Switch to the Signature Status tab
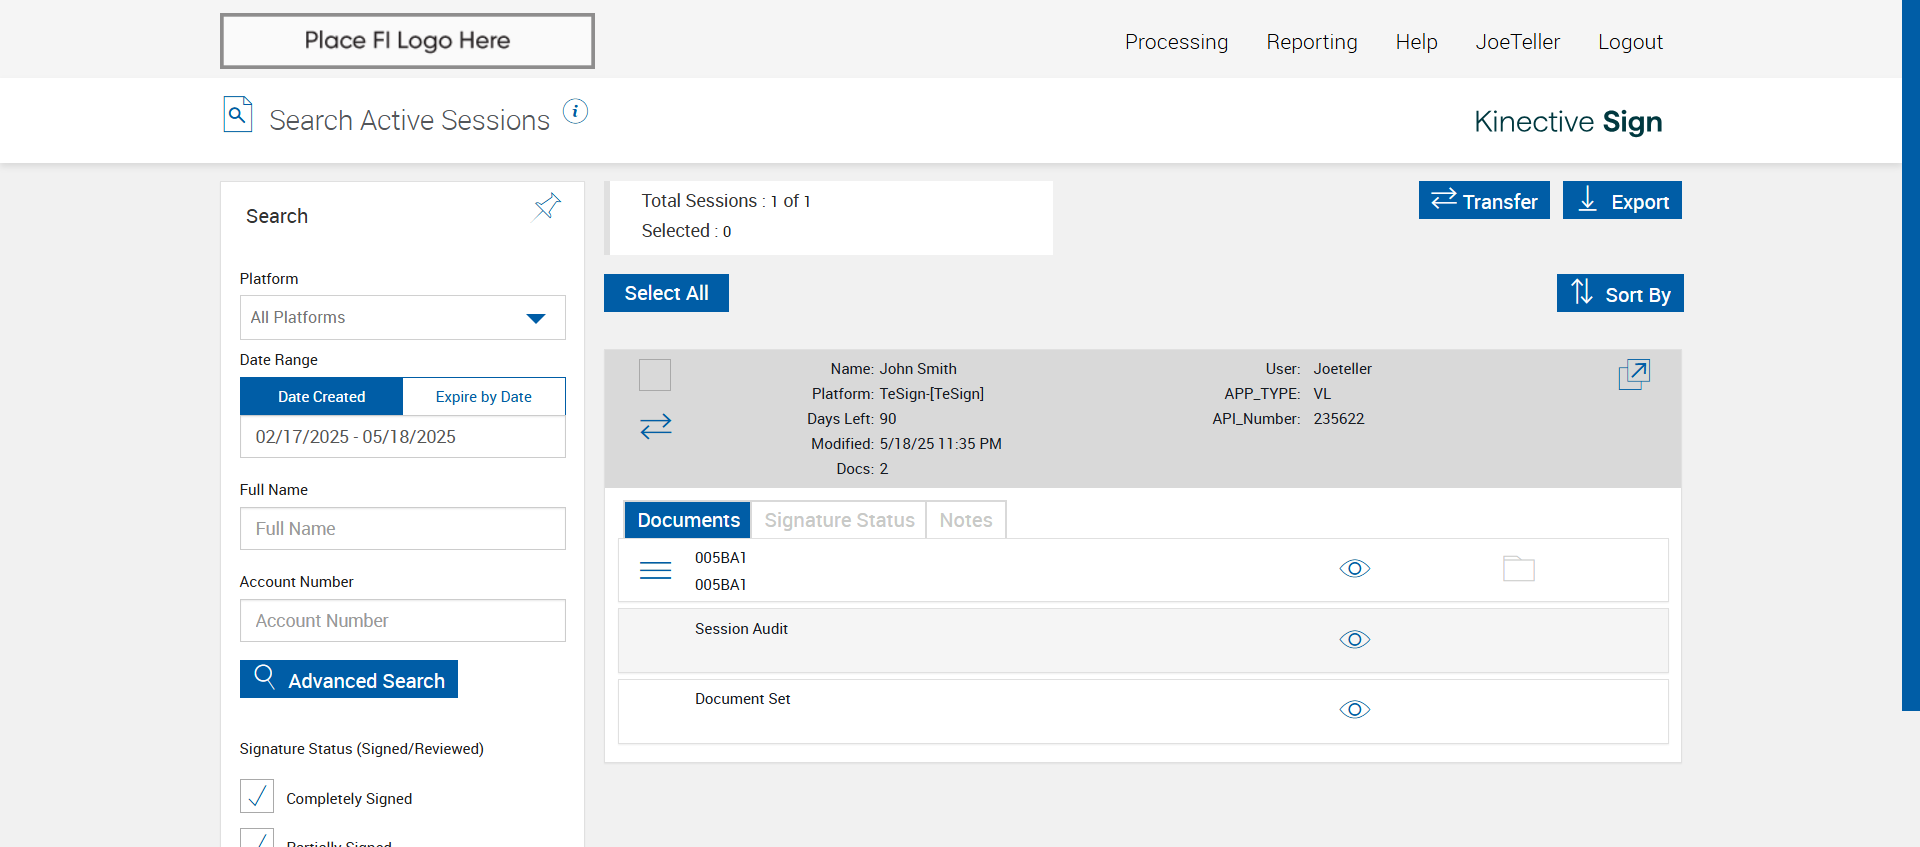This screenshot has height=847, width=1920. [x=838, y=520]
